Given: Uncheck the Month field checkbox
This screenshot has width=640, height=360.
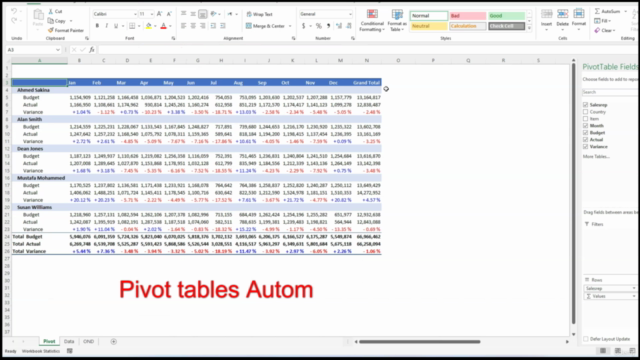Looking at the screenshot, I should tap(585, 126).
